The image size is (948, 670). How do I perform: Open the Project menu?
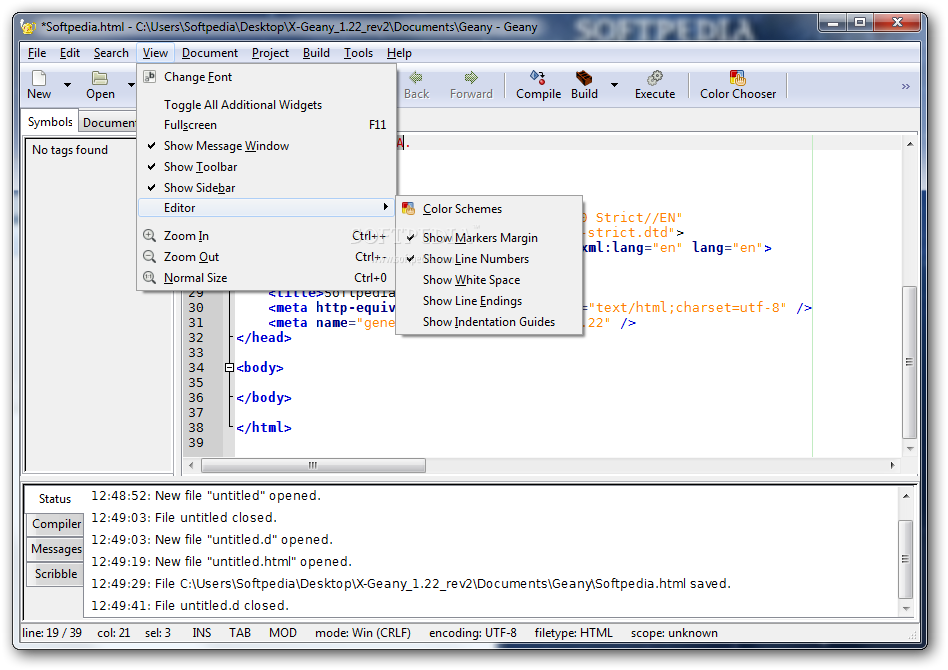tap(270, 53)
